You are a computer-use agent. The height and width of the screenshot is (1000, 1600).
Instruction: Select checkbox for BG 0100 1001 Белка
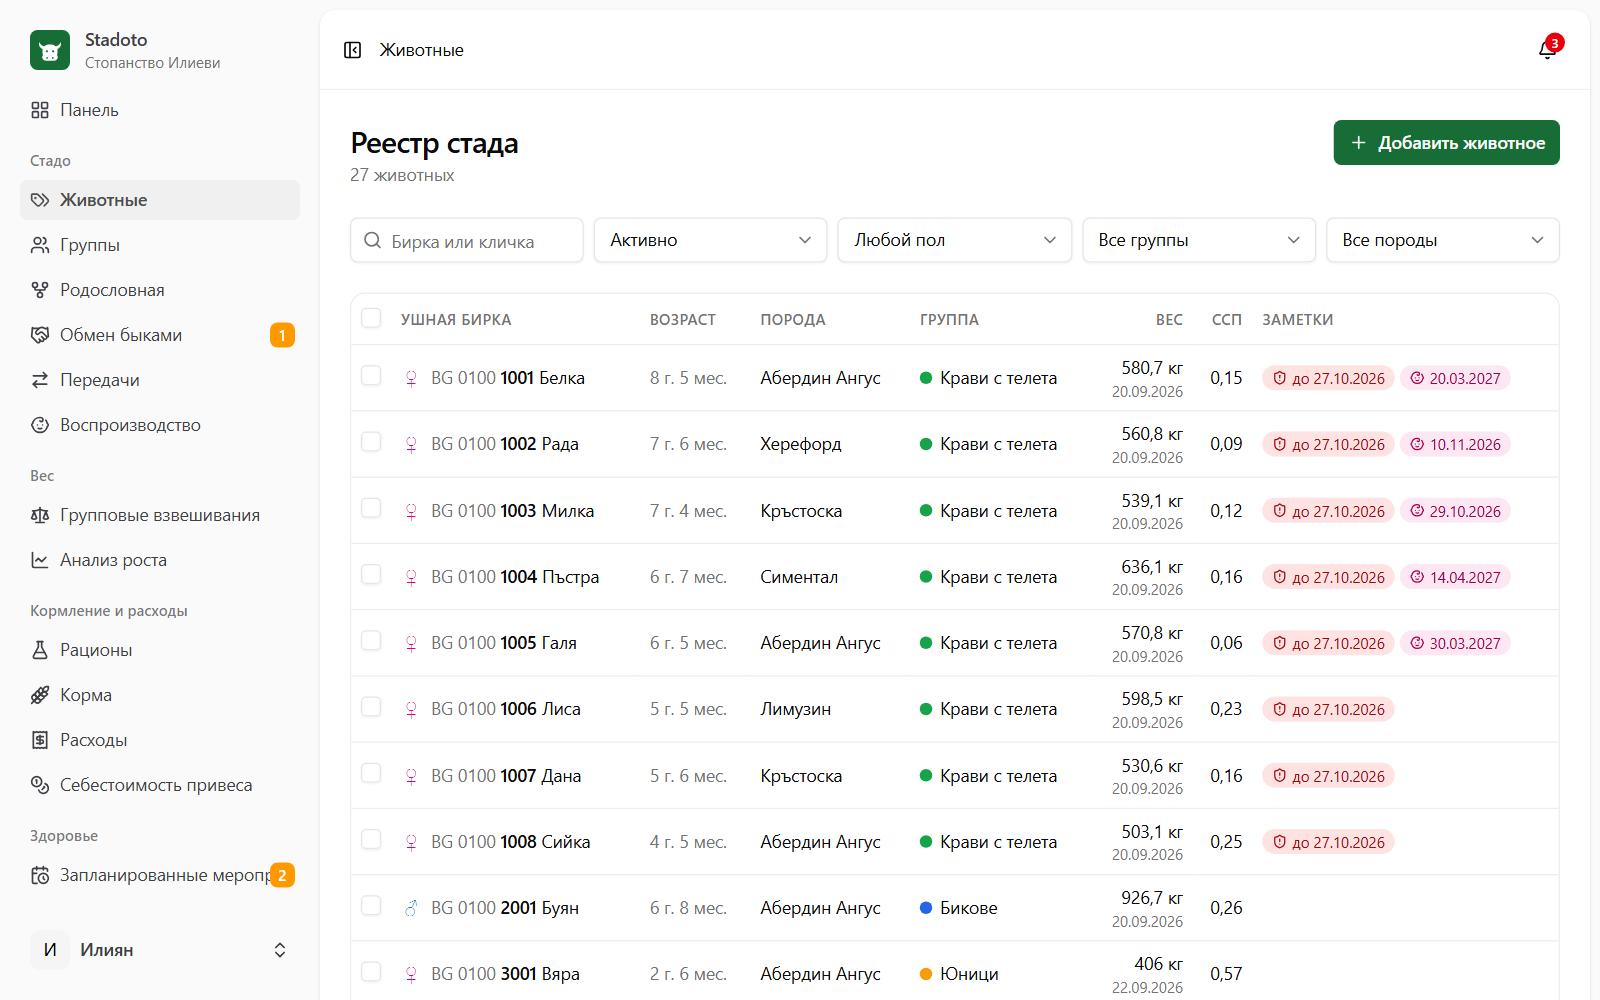371,376
